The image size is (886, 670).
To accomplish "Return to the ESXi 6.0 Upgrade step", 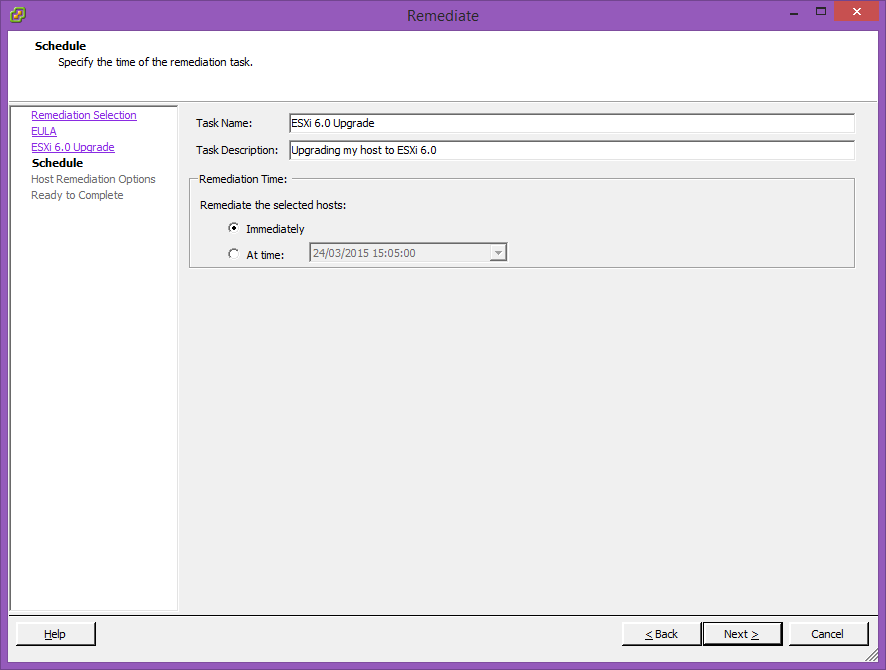I will click(73, 147).
